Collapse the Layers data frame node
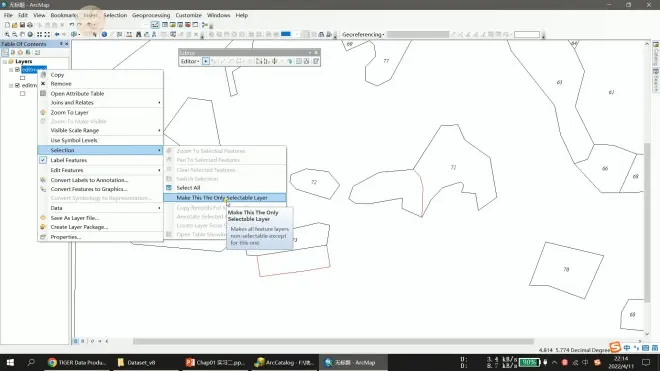This screenshot has height=371, width=660. (5, 61)
